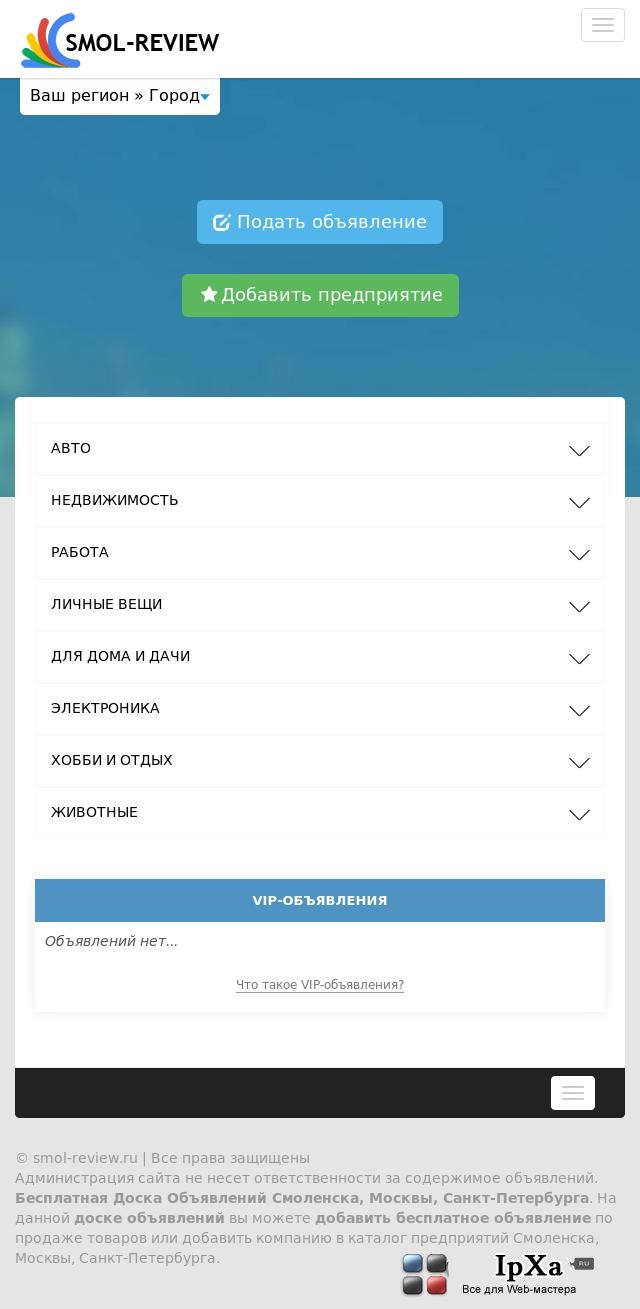Click the Добавить предприятие button
The width and height of the screenshot is (640, 1309).
(x=320, y=295)
